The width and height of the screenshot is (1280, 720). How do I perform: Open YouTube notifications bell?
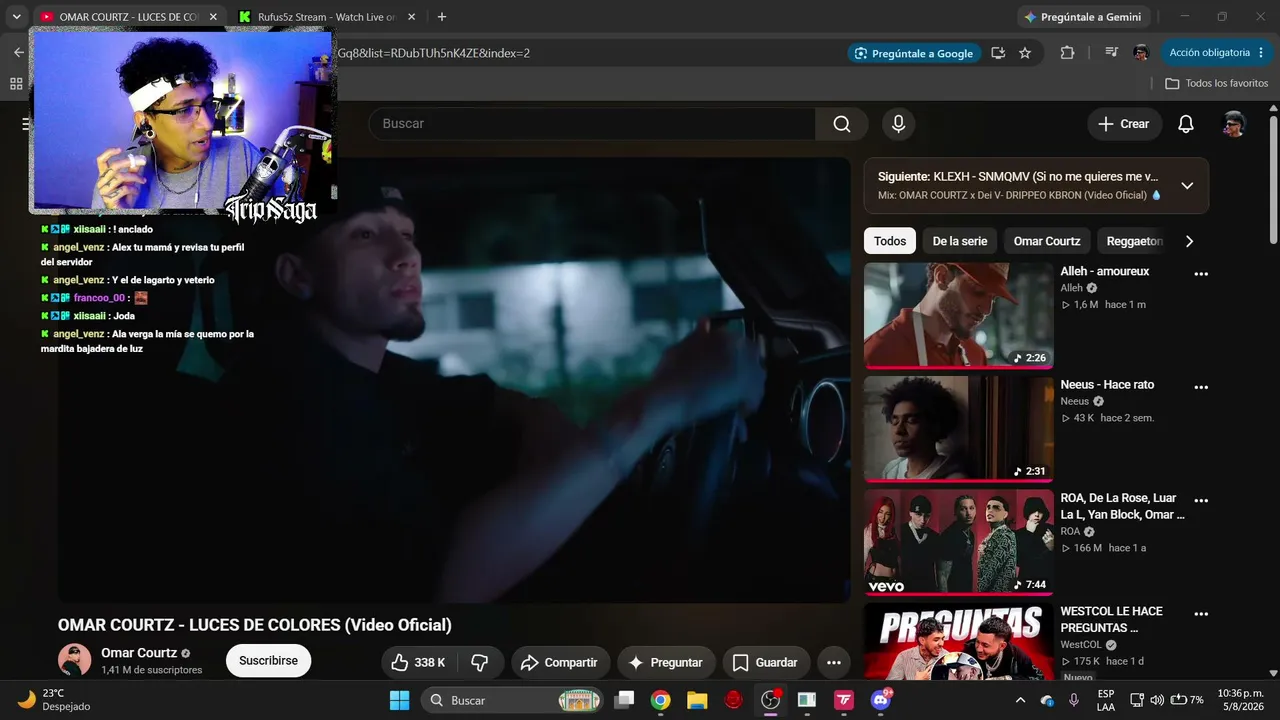coord(1186,124)
